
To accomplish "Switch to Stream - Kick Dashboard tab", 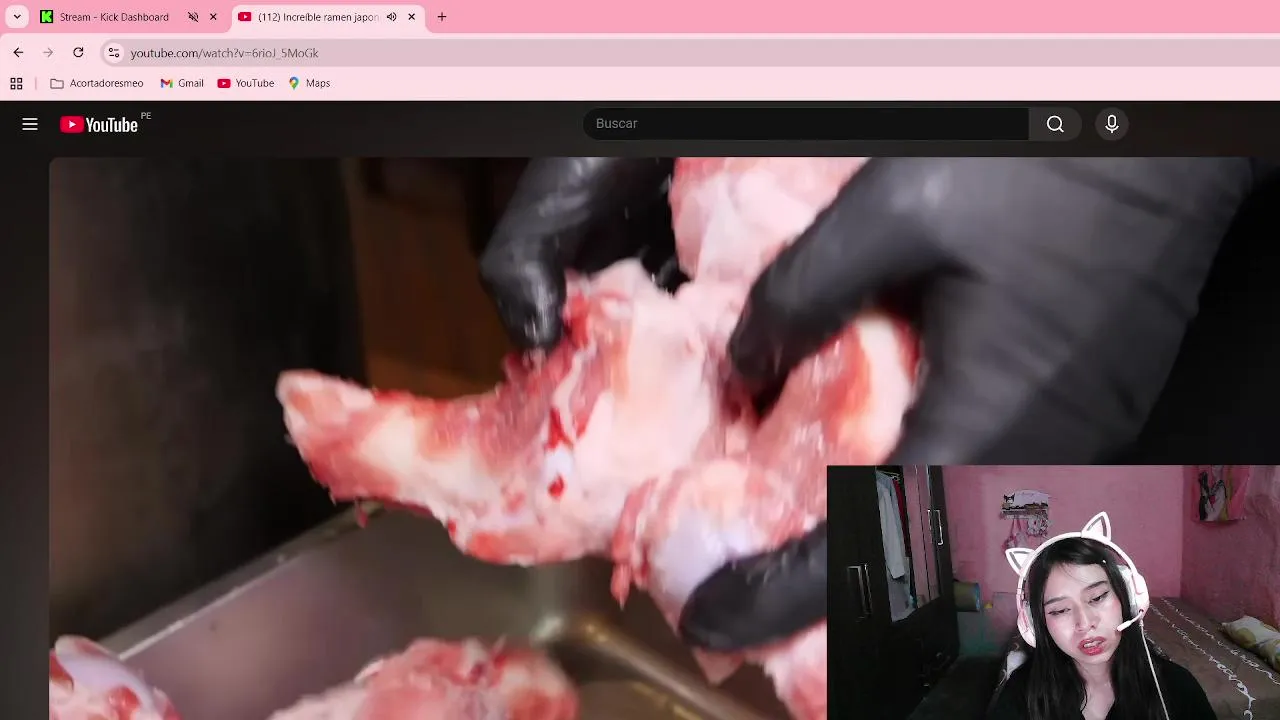I will (x=114, y=17).
